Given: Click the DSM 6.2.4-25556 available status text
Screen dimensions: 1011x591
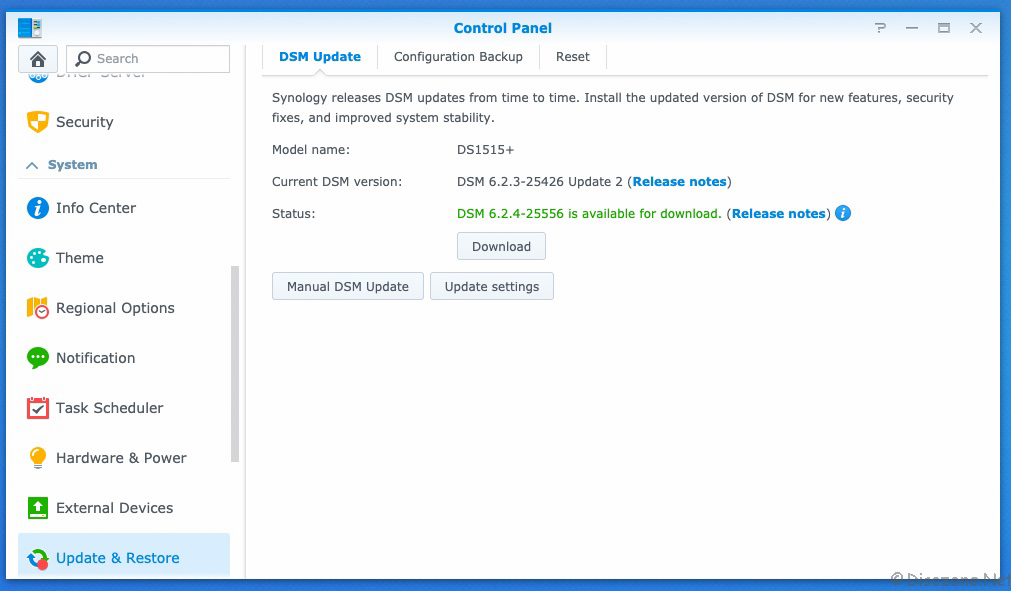Looking at the screenshot, I should point(589,214).
